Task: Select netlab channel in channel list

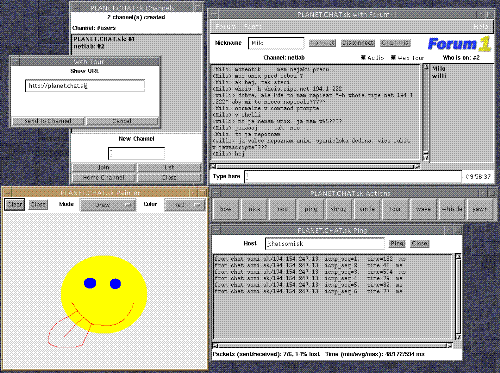Action: 89,46
